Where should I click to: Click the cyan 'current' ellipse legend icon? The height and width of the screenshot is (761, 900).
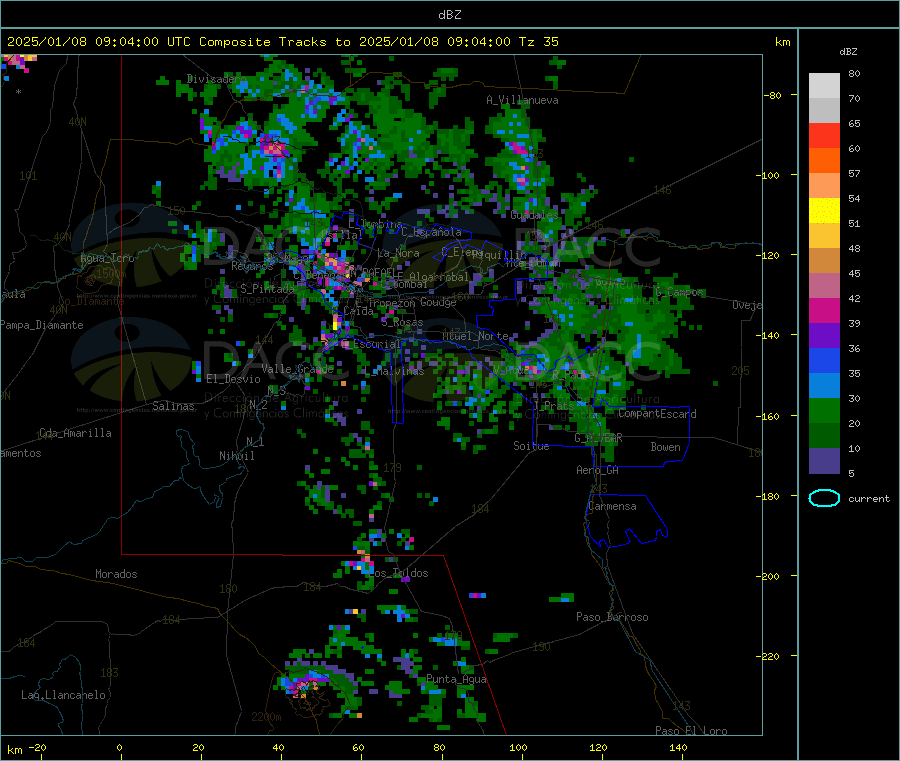824,498
